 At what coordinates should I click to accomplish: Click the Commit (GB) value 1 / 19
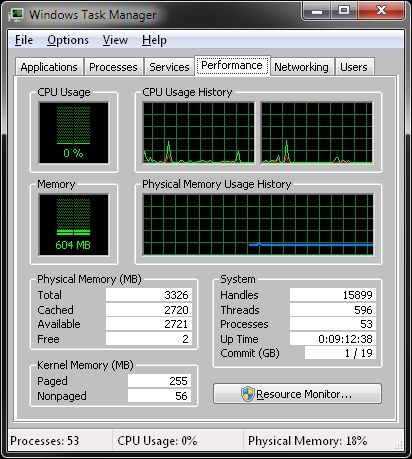point(340,353)
